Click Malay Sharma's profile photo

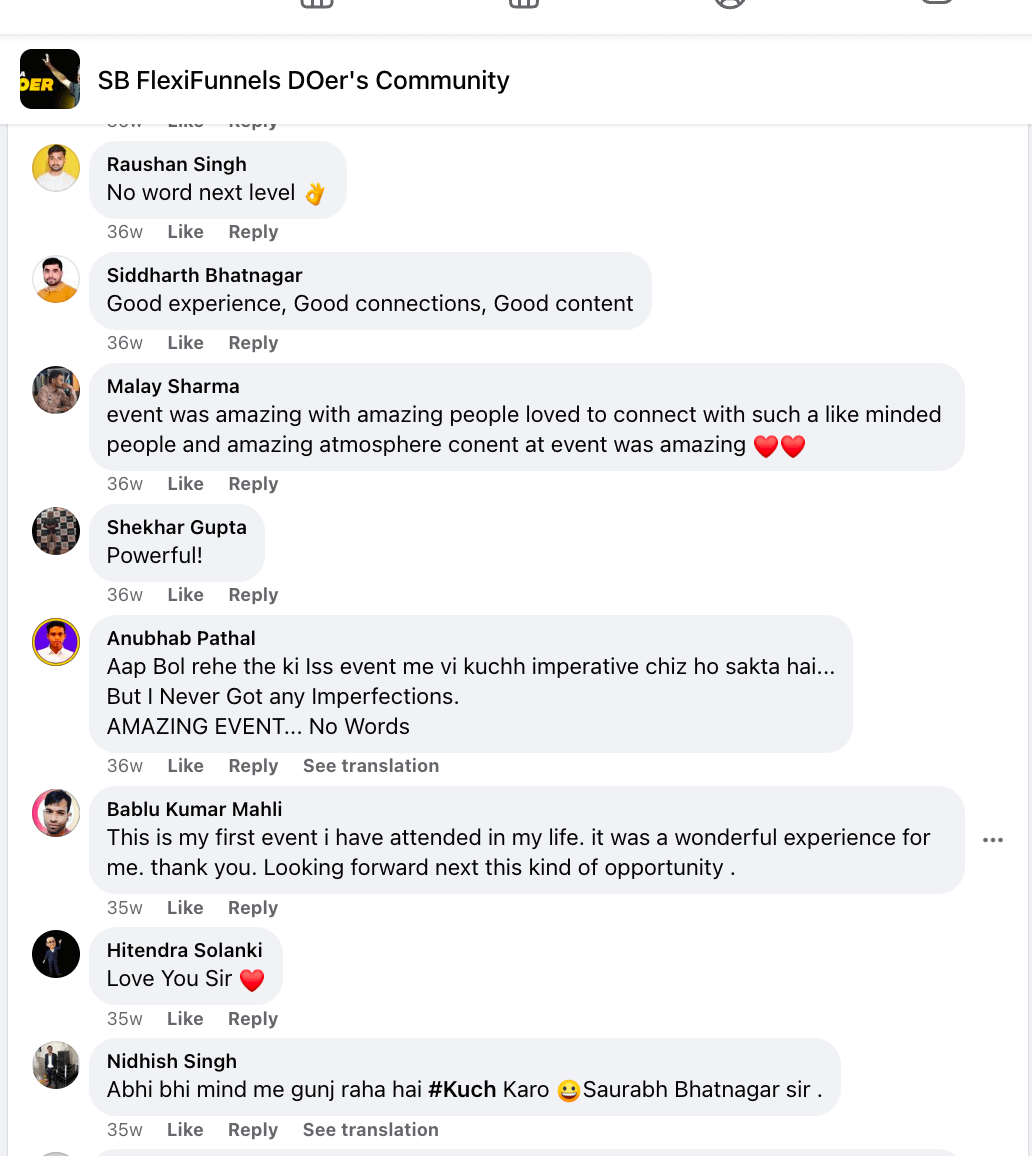(56, 390)
